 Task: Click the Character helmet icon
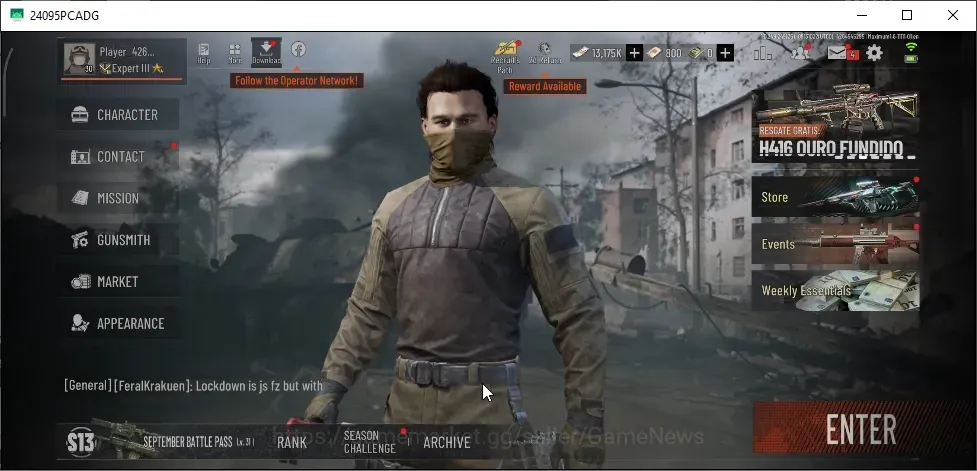pos(80,115)
